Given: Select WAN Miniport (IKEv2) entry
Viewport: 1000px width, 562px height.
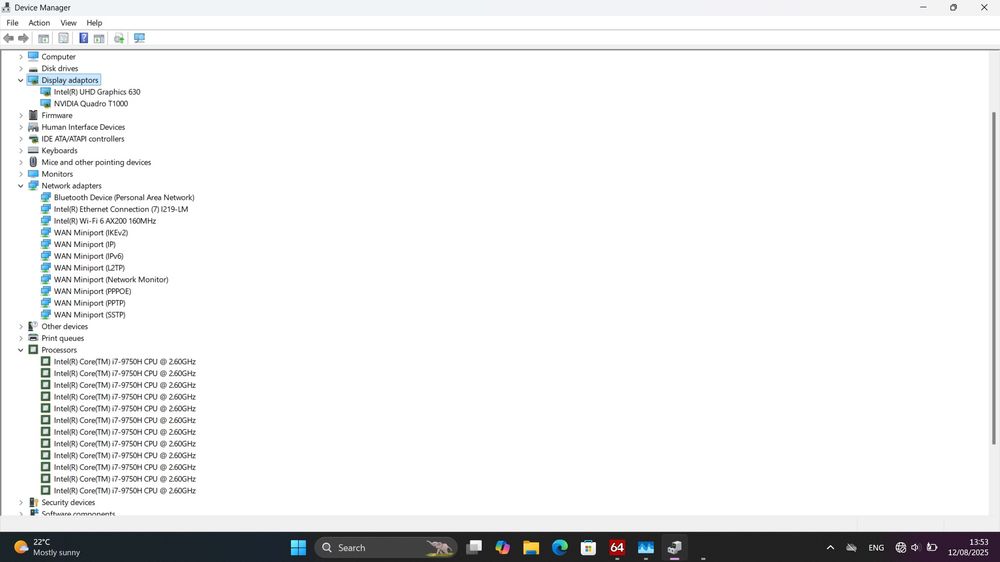Looking at the screenshot, I should (x=91, y=233).
